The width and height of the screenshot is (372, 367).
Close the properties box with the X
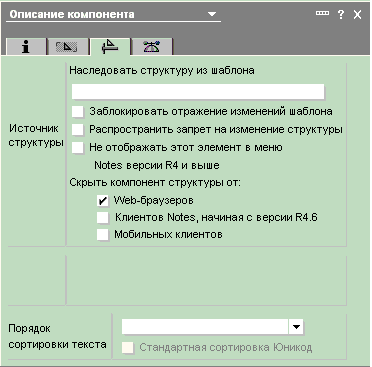[x=357, y=15]
